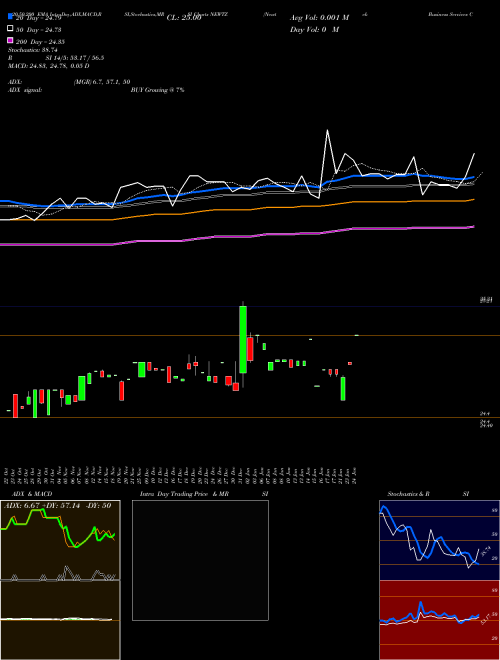Click the 'Stochastics: 38.74' value line
This screenshot has height=660, width=500.
click(x=32, y=50)
